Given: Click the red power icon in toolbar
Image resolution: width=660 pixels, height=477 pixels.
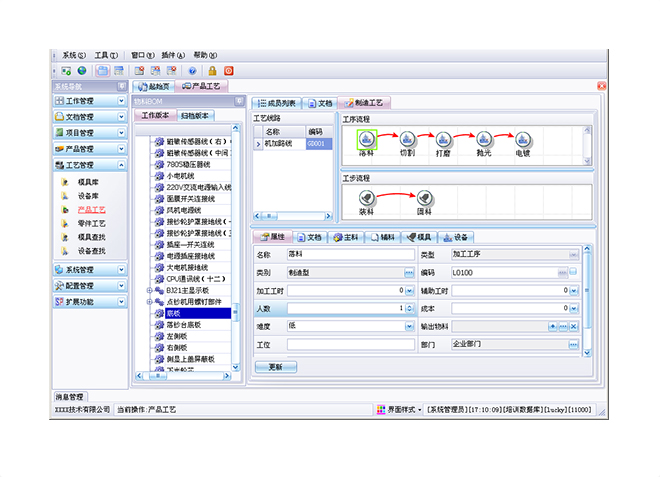Looking at the screenshot, I should 228,71.
